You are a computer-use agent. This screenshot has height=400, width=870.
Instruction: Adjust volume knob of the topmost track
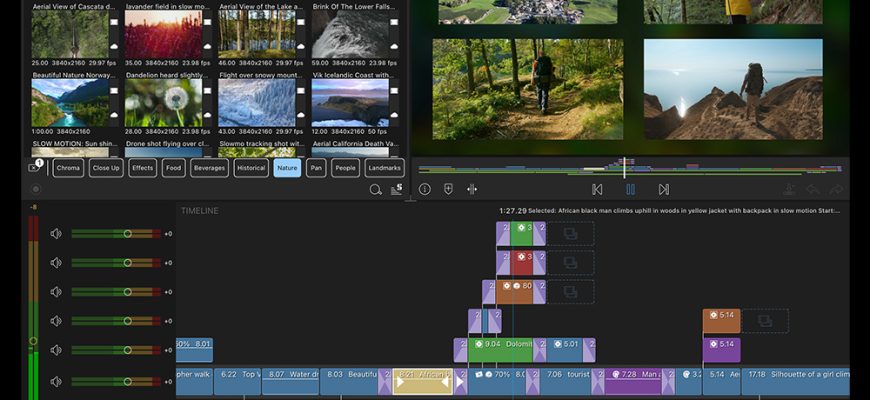tap(128, 234)
